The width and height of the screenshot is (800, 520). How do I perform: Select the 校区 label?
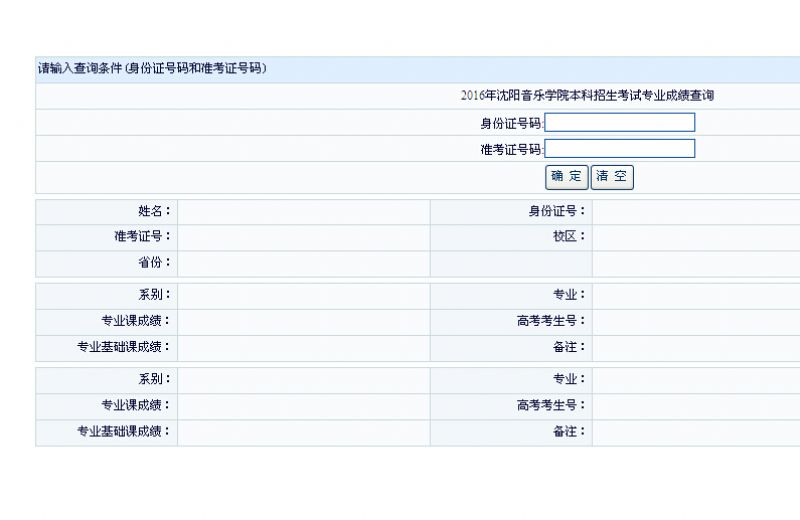[569, 237]
